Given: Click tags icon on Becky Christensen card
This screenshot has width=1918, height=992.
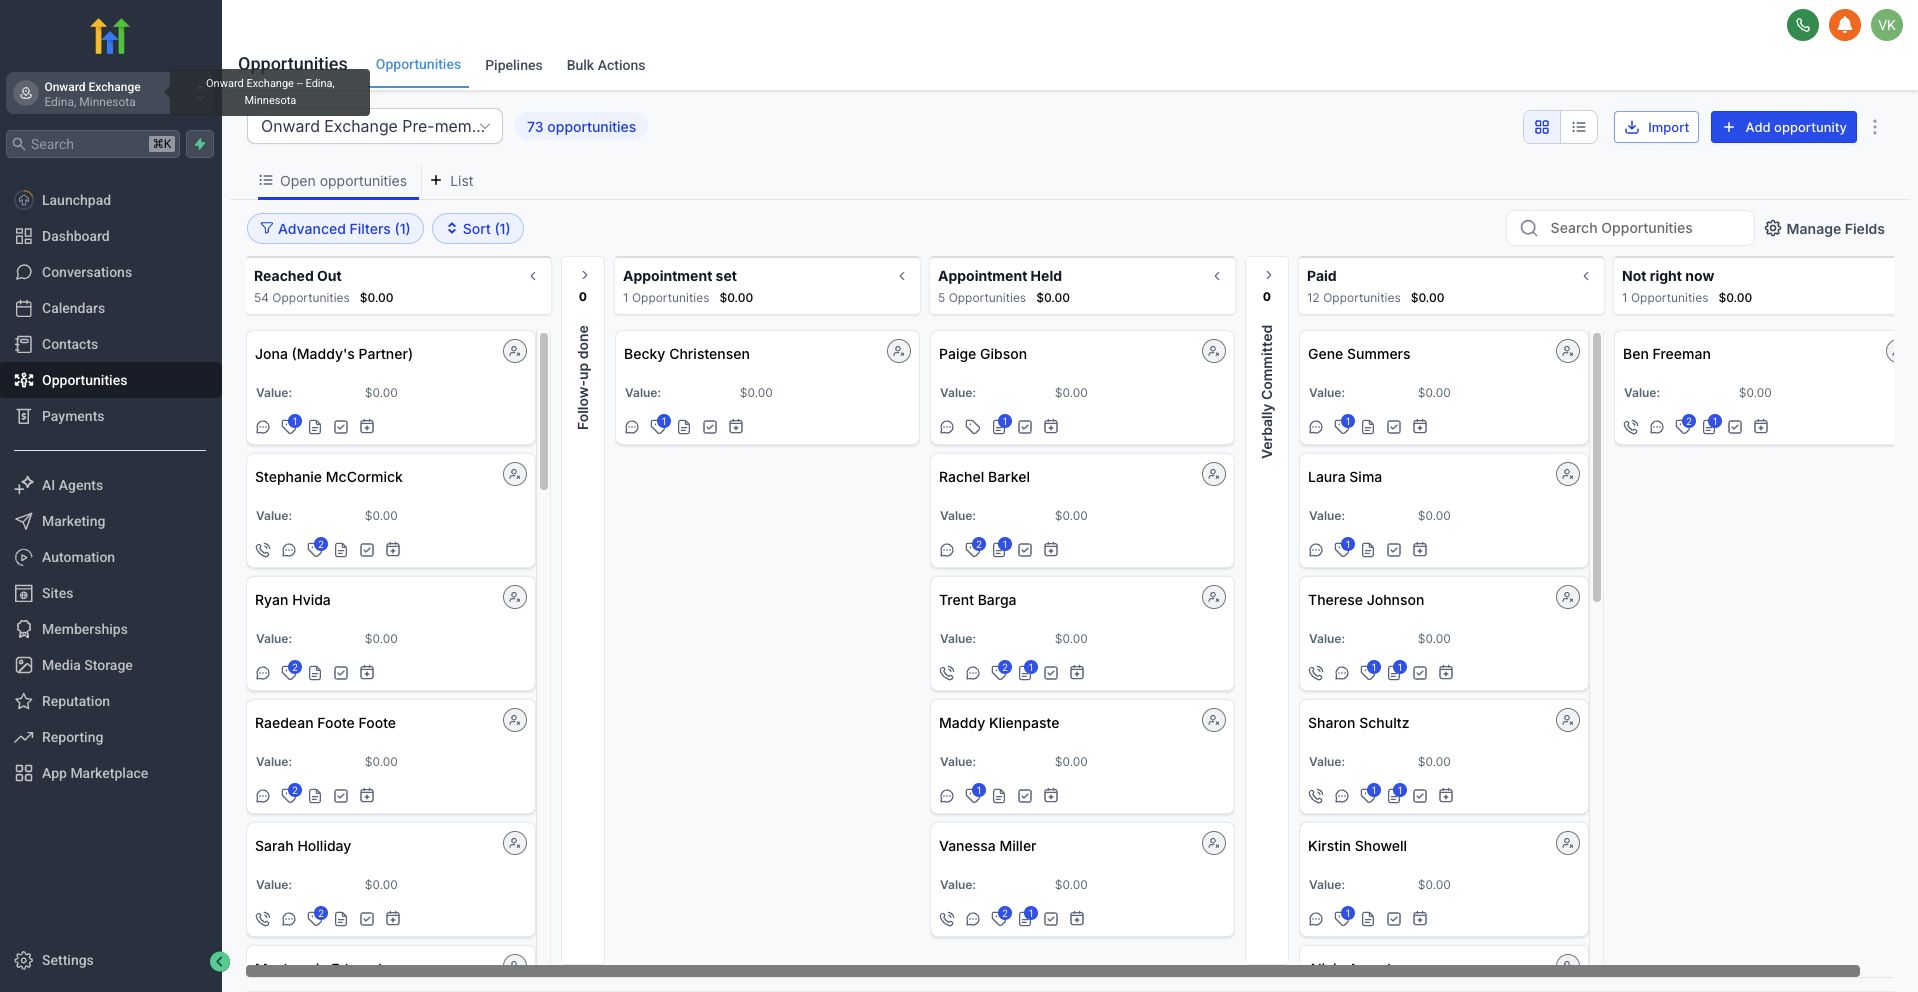Looking at the screenshot, I should 659,426.
